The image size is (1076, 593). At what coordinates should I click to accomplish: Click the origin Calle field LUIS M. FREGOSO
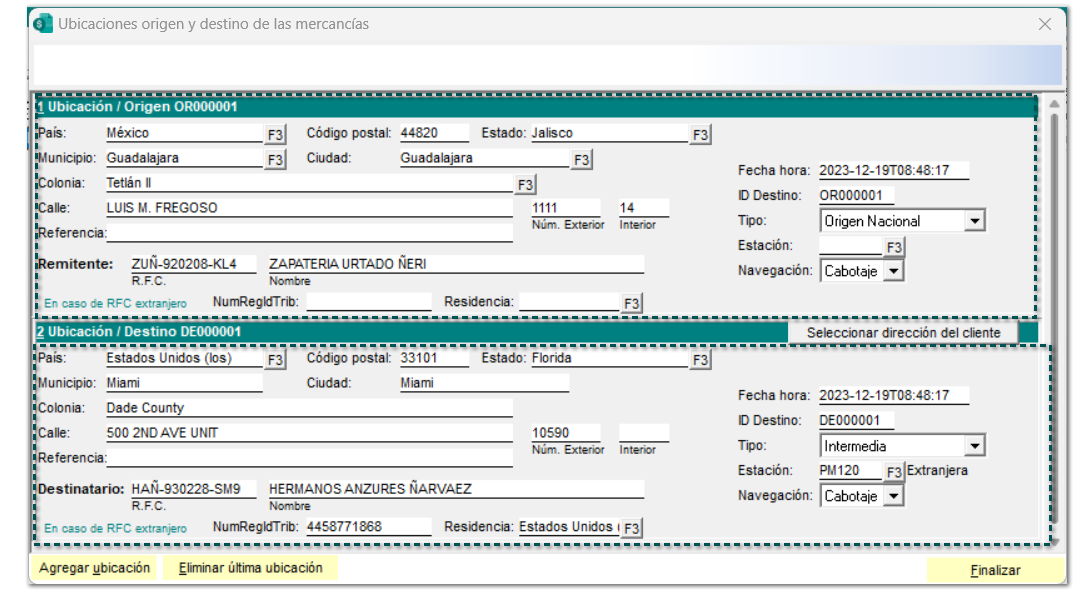[308, 208]
